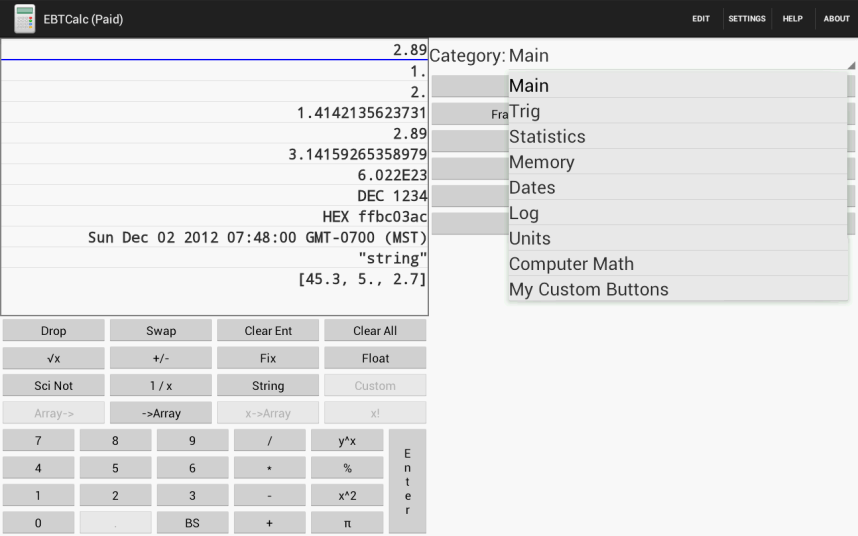Click the EBTCalc calculator app icon

click(x=25, y=19)
